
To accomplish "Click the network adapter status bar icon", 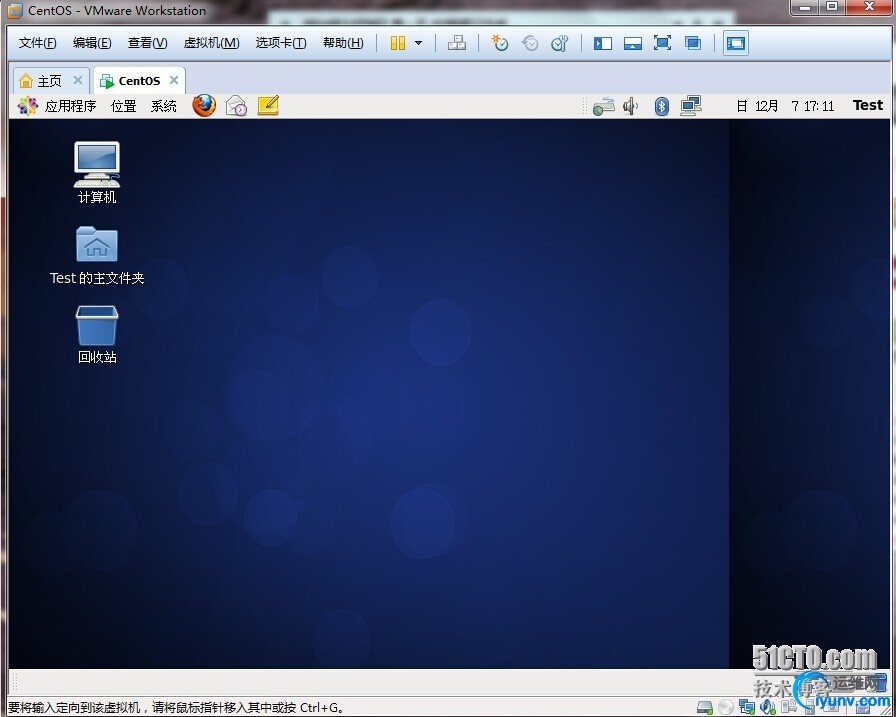I will tap(746, 707).
